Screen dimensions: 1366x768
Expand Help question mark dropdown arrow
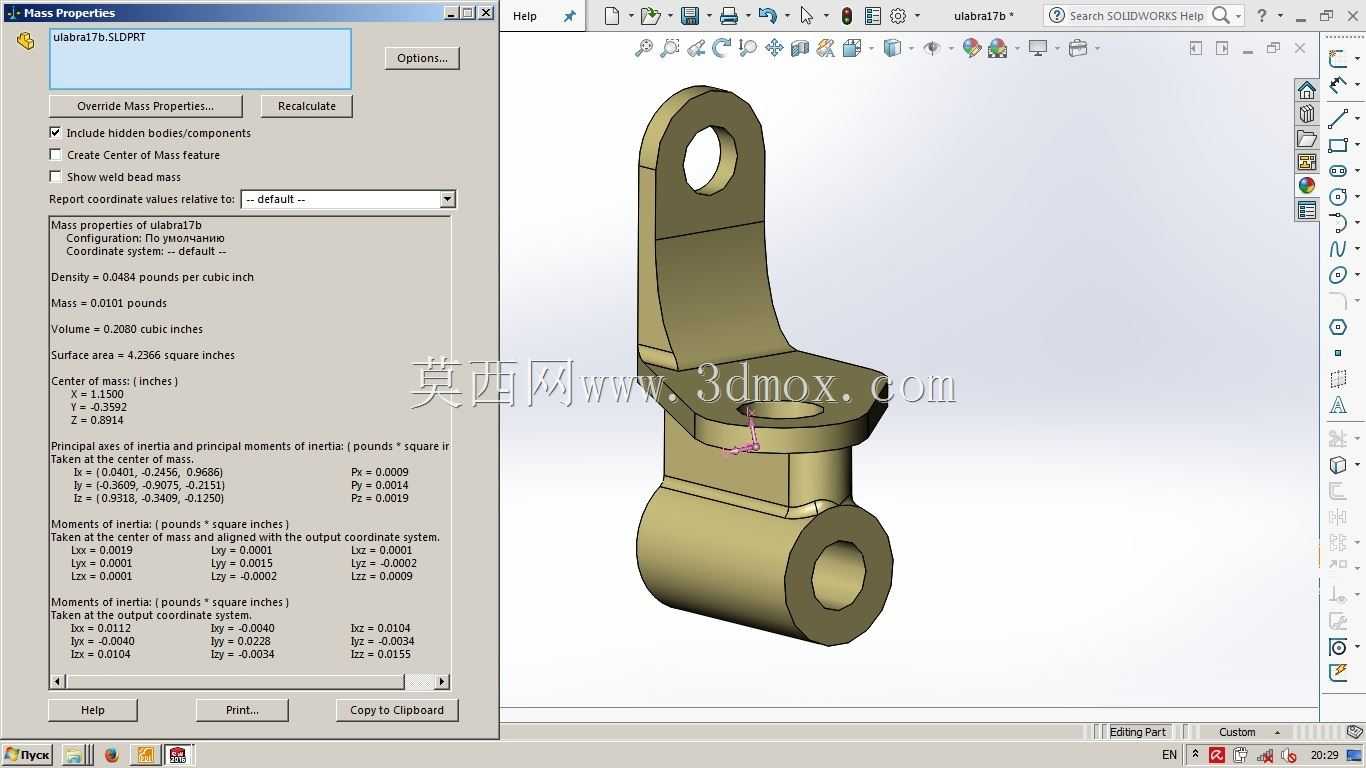click(1279, 16)
